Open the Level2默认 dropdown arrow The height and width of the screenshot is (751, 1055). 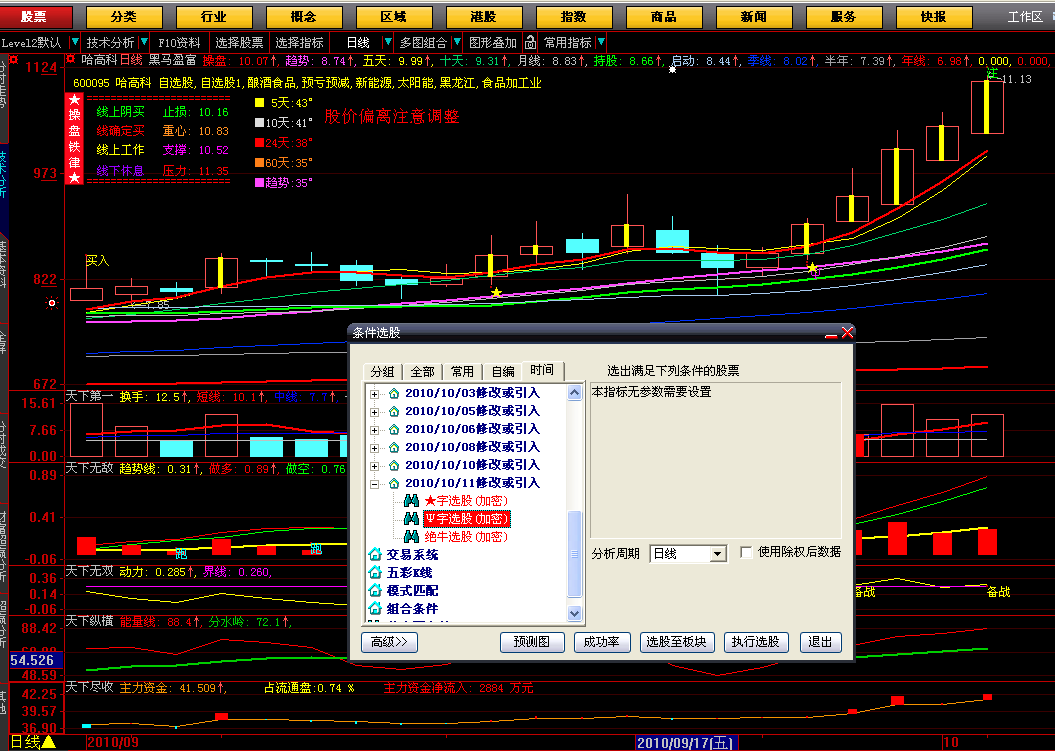tap(75, 42)
